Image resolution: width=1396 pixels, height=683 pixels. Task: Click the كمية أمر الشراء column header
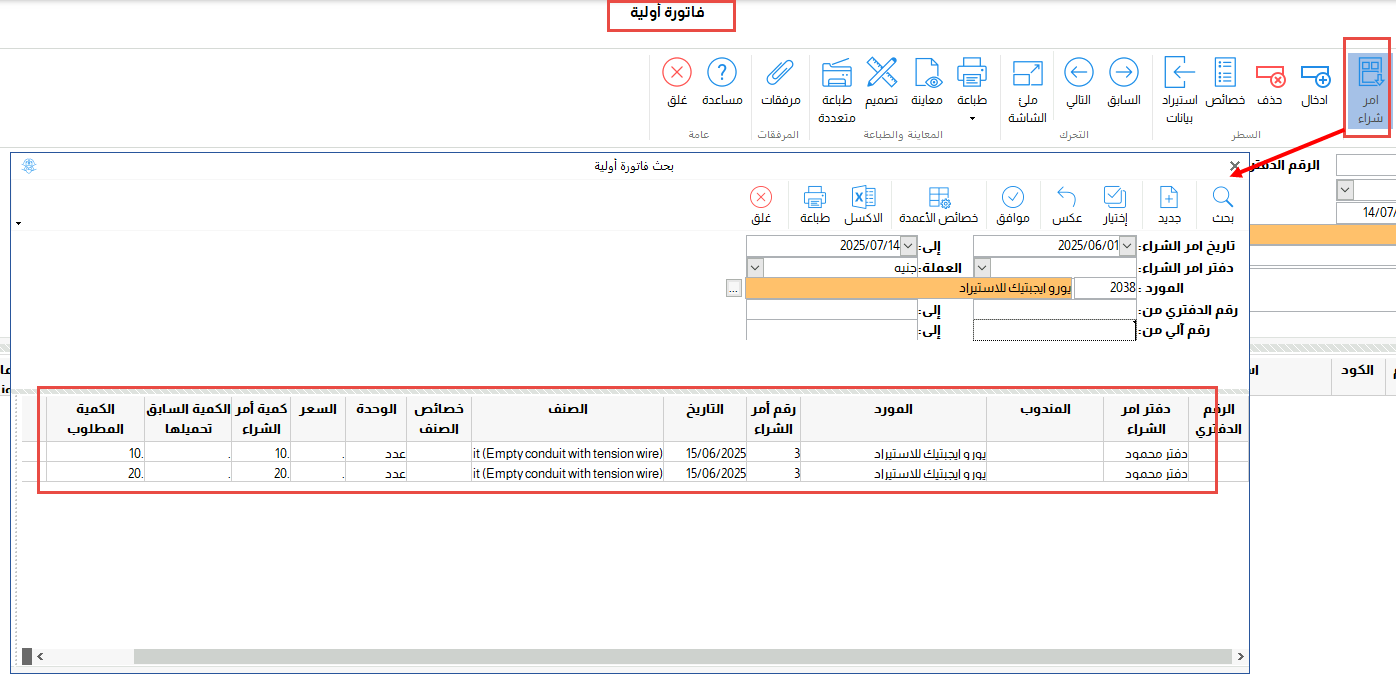click(261, 419)
